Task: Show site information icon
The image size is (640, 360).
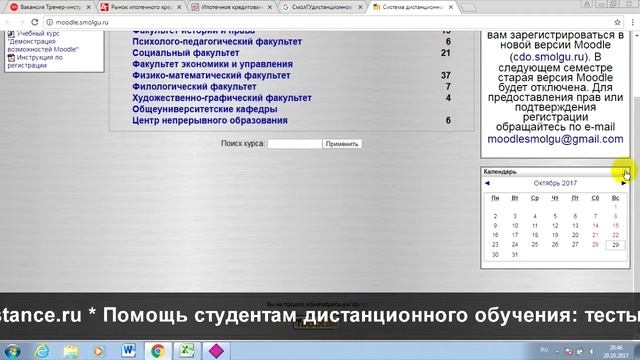Action: pos(49,22)
